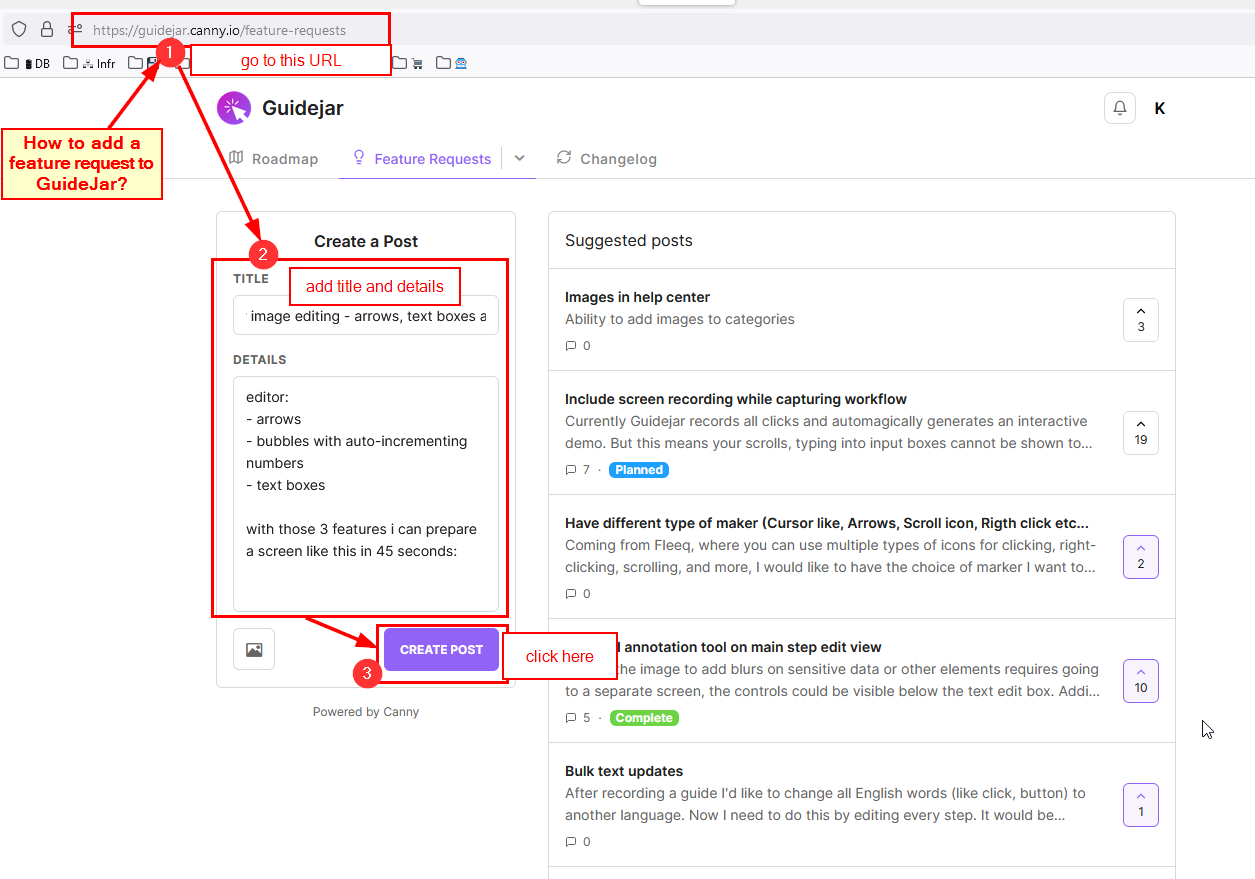Screen dimensions: 1255x879
Task: Click the Title input field
Action: click(x=366, y=315)
